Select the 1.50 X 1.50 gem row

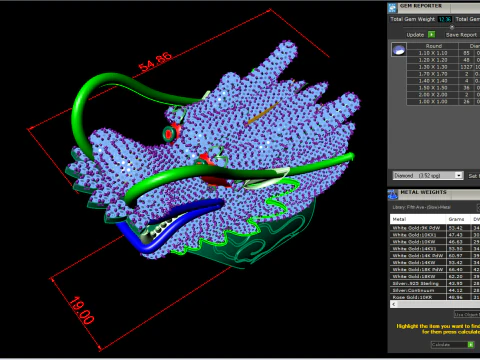pos(443,88)
